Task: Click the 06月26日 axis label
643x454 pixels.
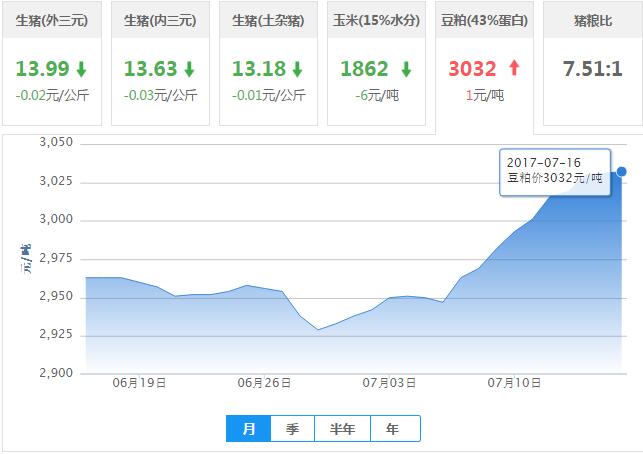Action: pyautogui.click(x=264, y=383)
